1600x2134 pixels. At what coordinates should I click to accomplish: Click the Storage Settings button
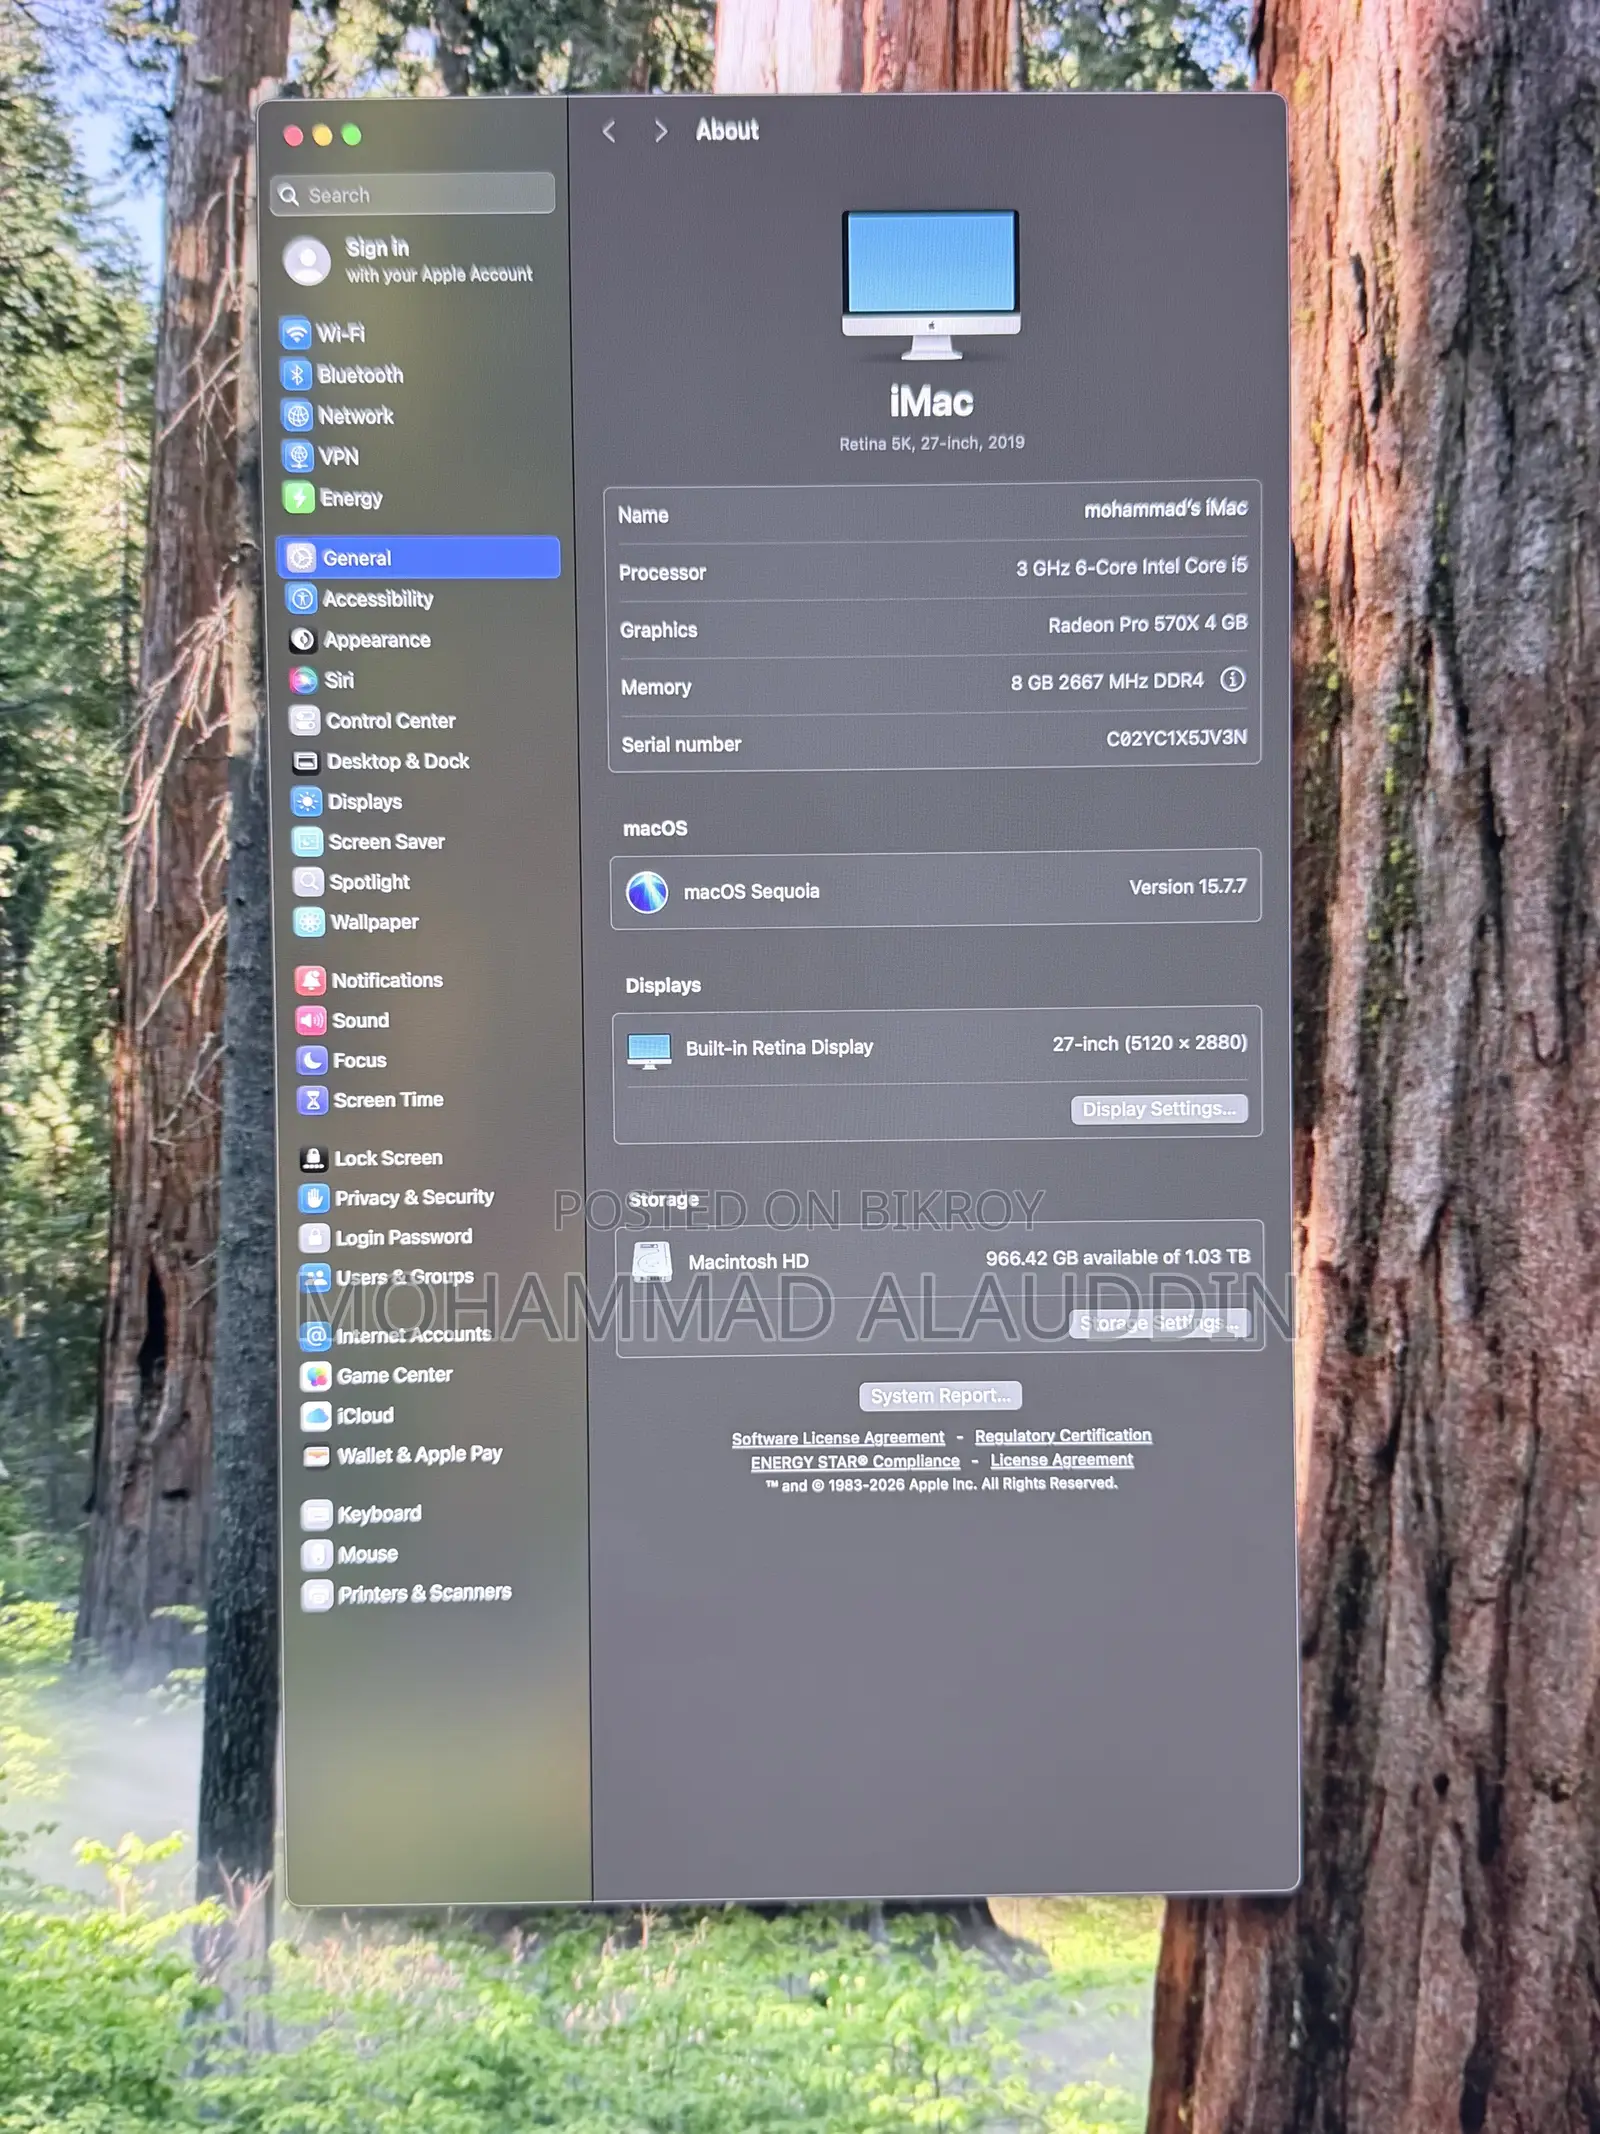tap(1160, 1323)
